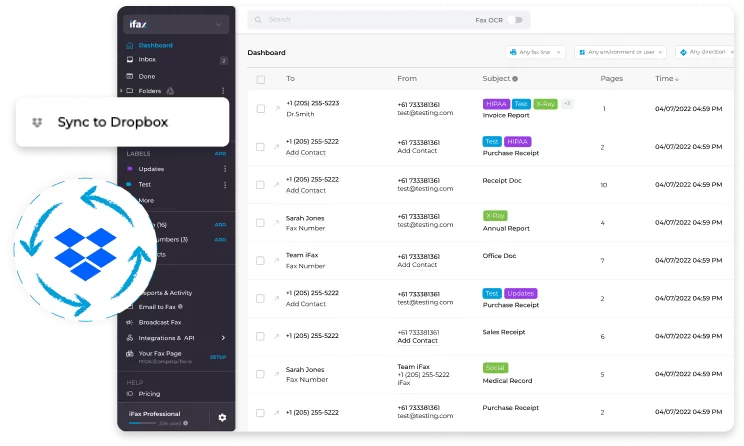Show More labels in sidebar
The width and height of the screenshot is (744, 446).
pyautogui.click(x=146, y=201)
